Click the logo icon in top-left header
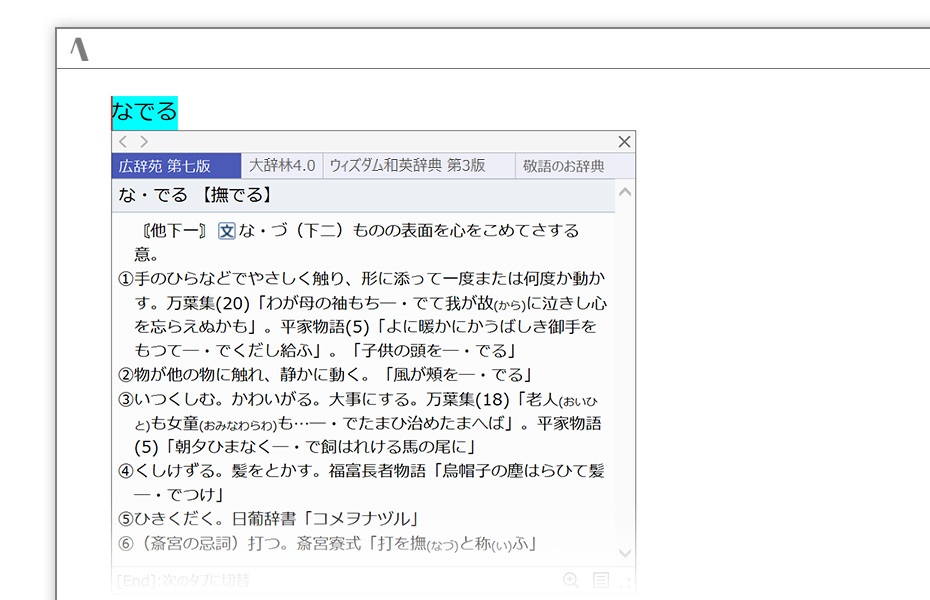930x600 pixels. tap(79, 49)
